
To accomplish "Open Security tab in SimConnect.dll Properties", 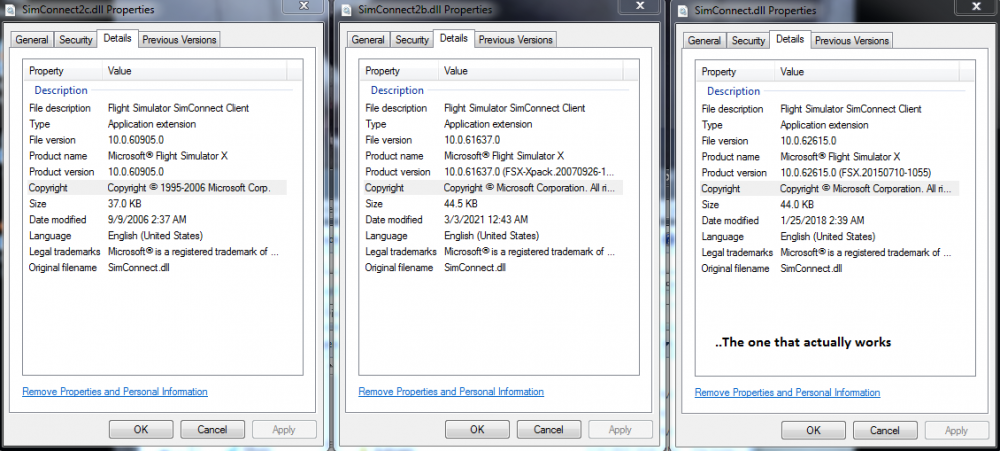I will tap(748, 41).
